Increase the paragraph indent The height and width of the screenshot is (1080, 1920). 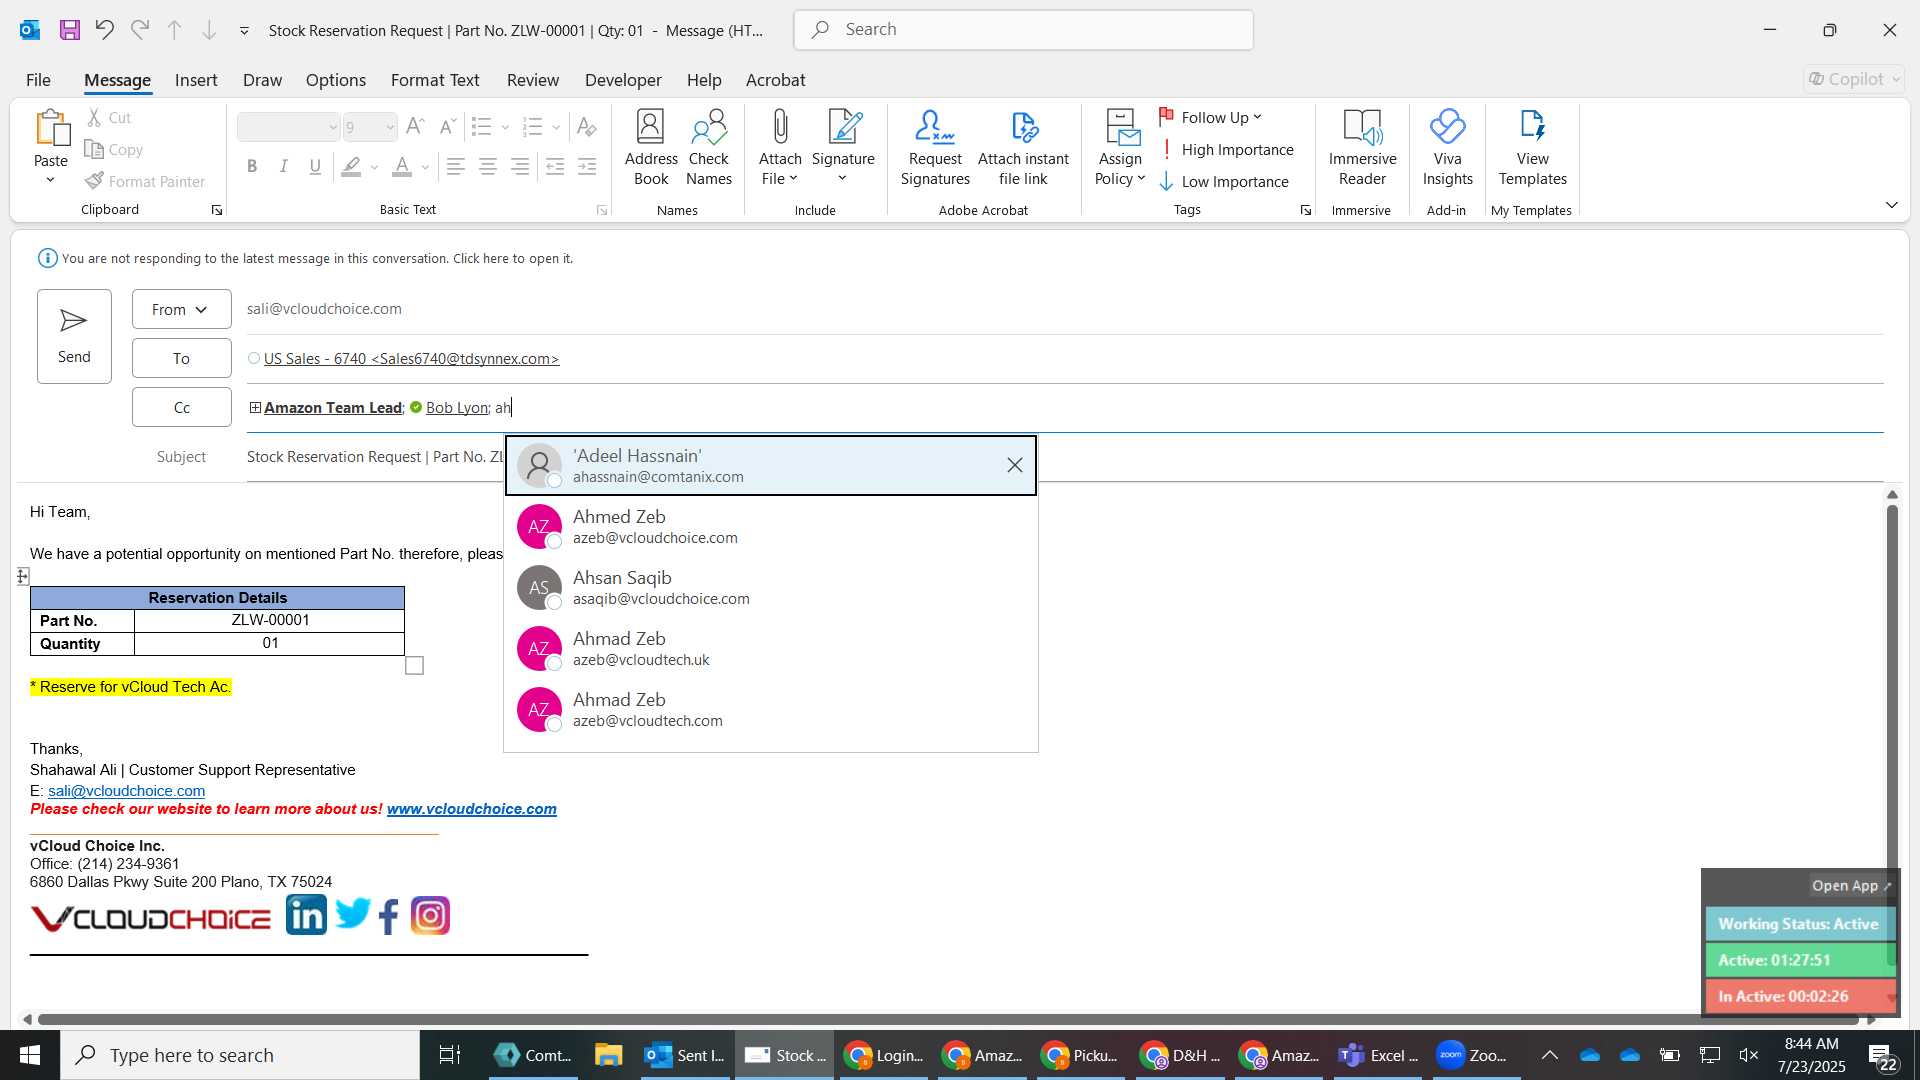click(587, 167)
